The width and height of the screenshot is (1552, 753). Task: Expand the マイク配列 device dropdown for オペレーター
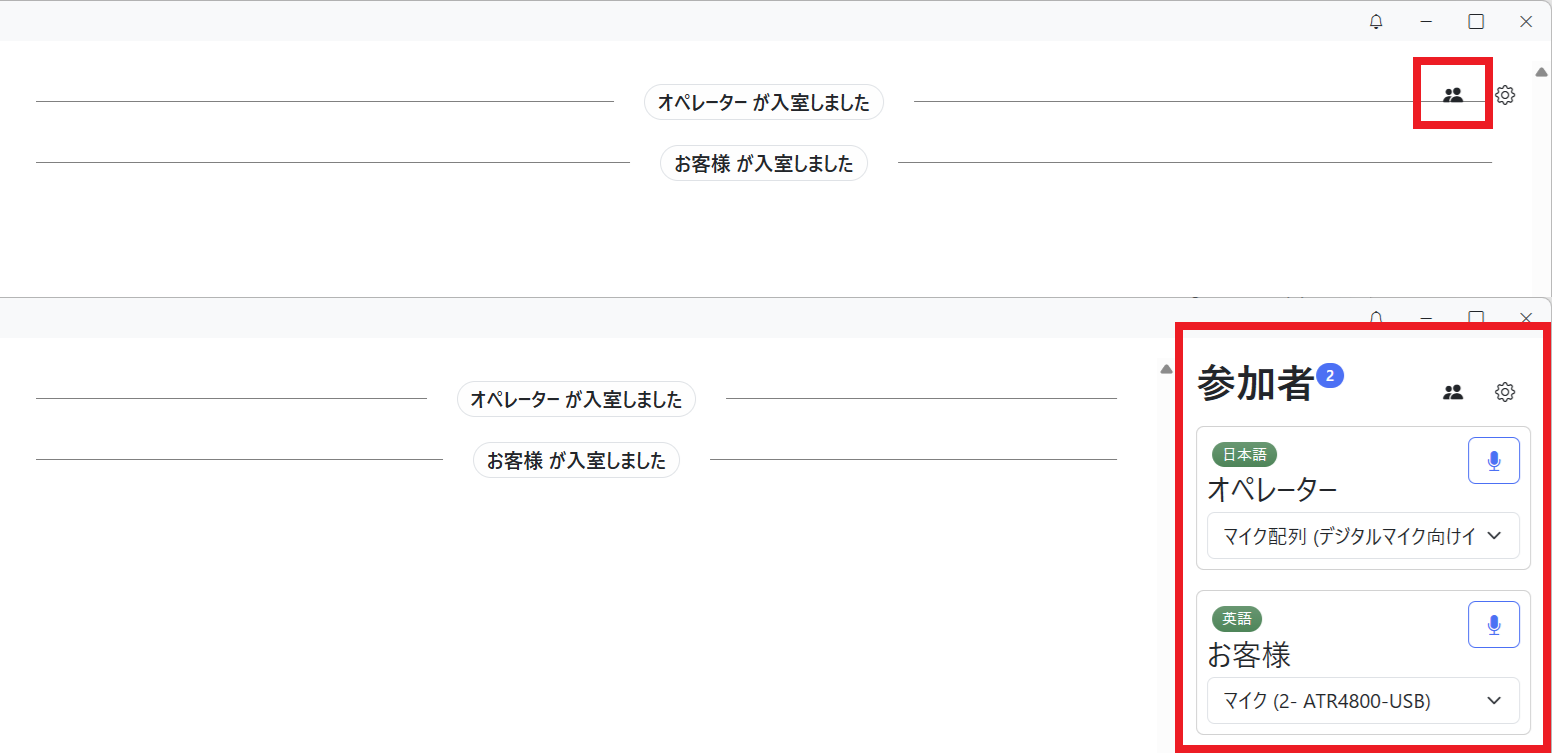(x=1363, y=536)
